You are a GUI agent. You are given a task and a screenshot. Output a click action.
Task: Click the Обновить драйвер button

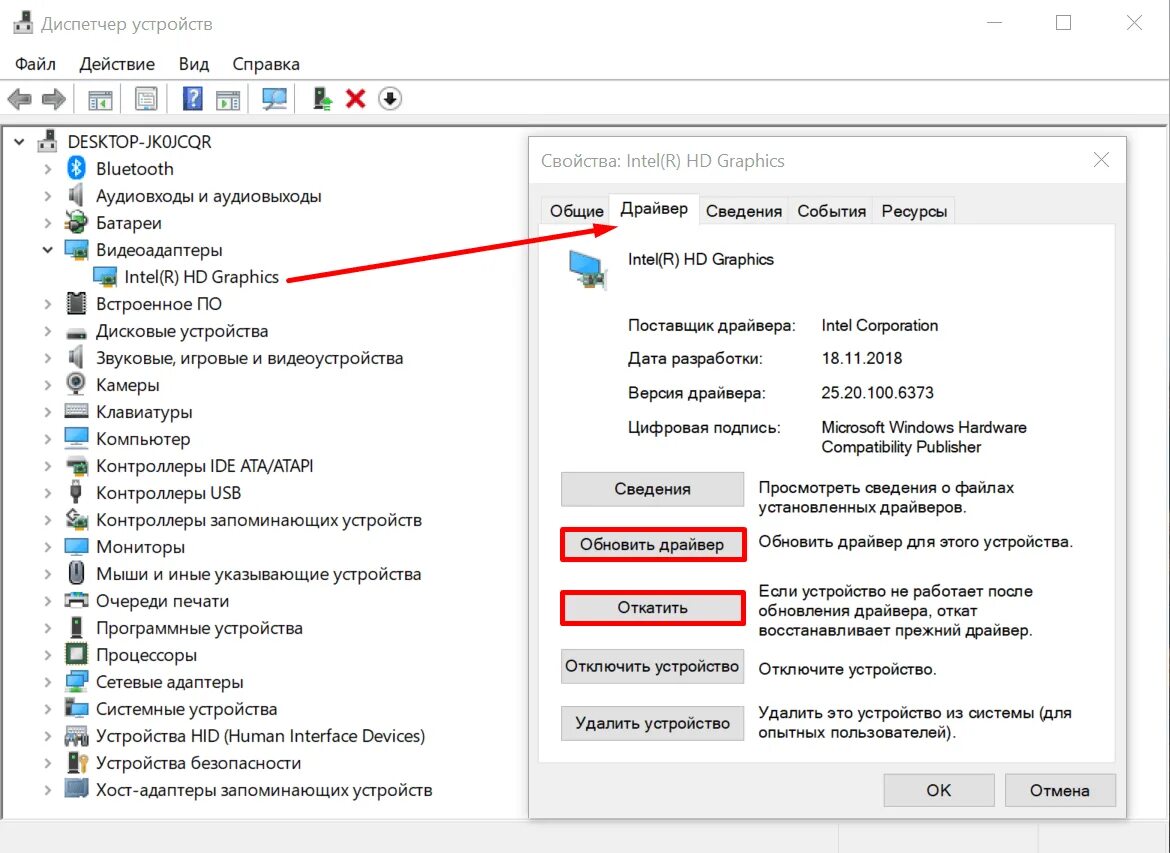[652, 545]
